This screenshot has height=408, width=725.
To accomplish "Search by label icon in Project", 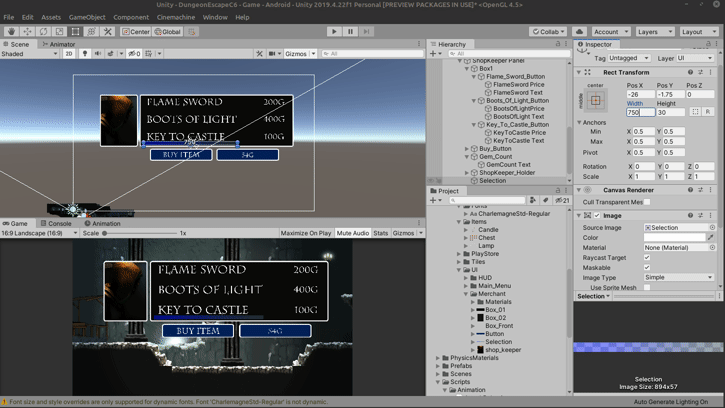I will (x=546, y=200).
